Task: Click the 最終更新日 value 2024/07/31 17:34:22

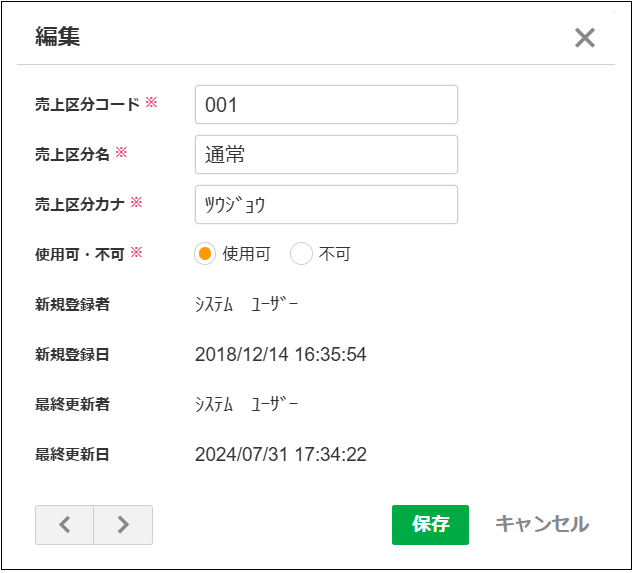Action: coord(281,455)
